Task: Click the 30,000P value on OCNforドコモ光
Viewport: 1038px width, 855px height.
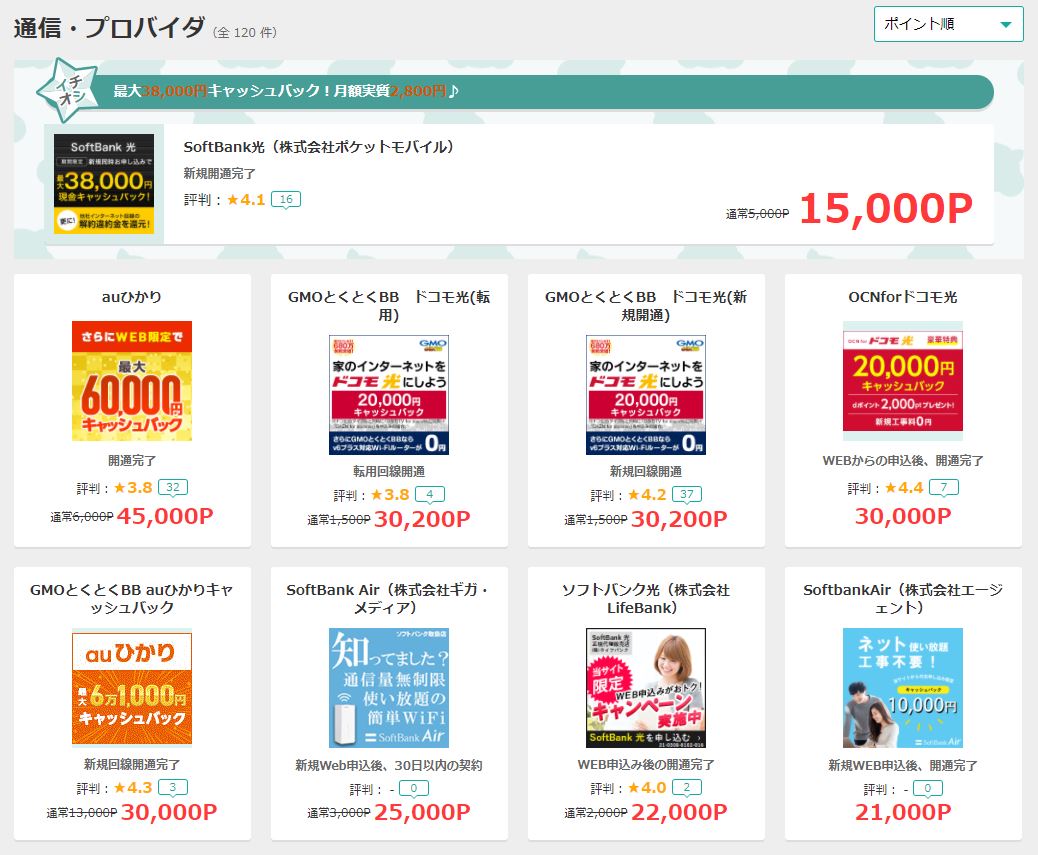Action: 903,516
